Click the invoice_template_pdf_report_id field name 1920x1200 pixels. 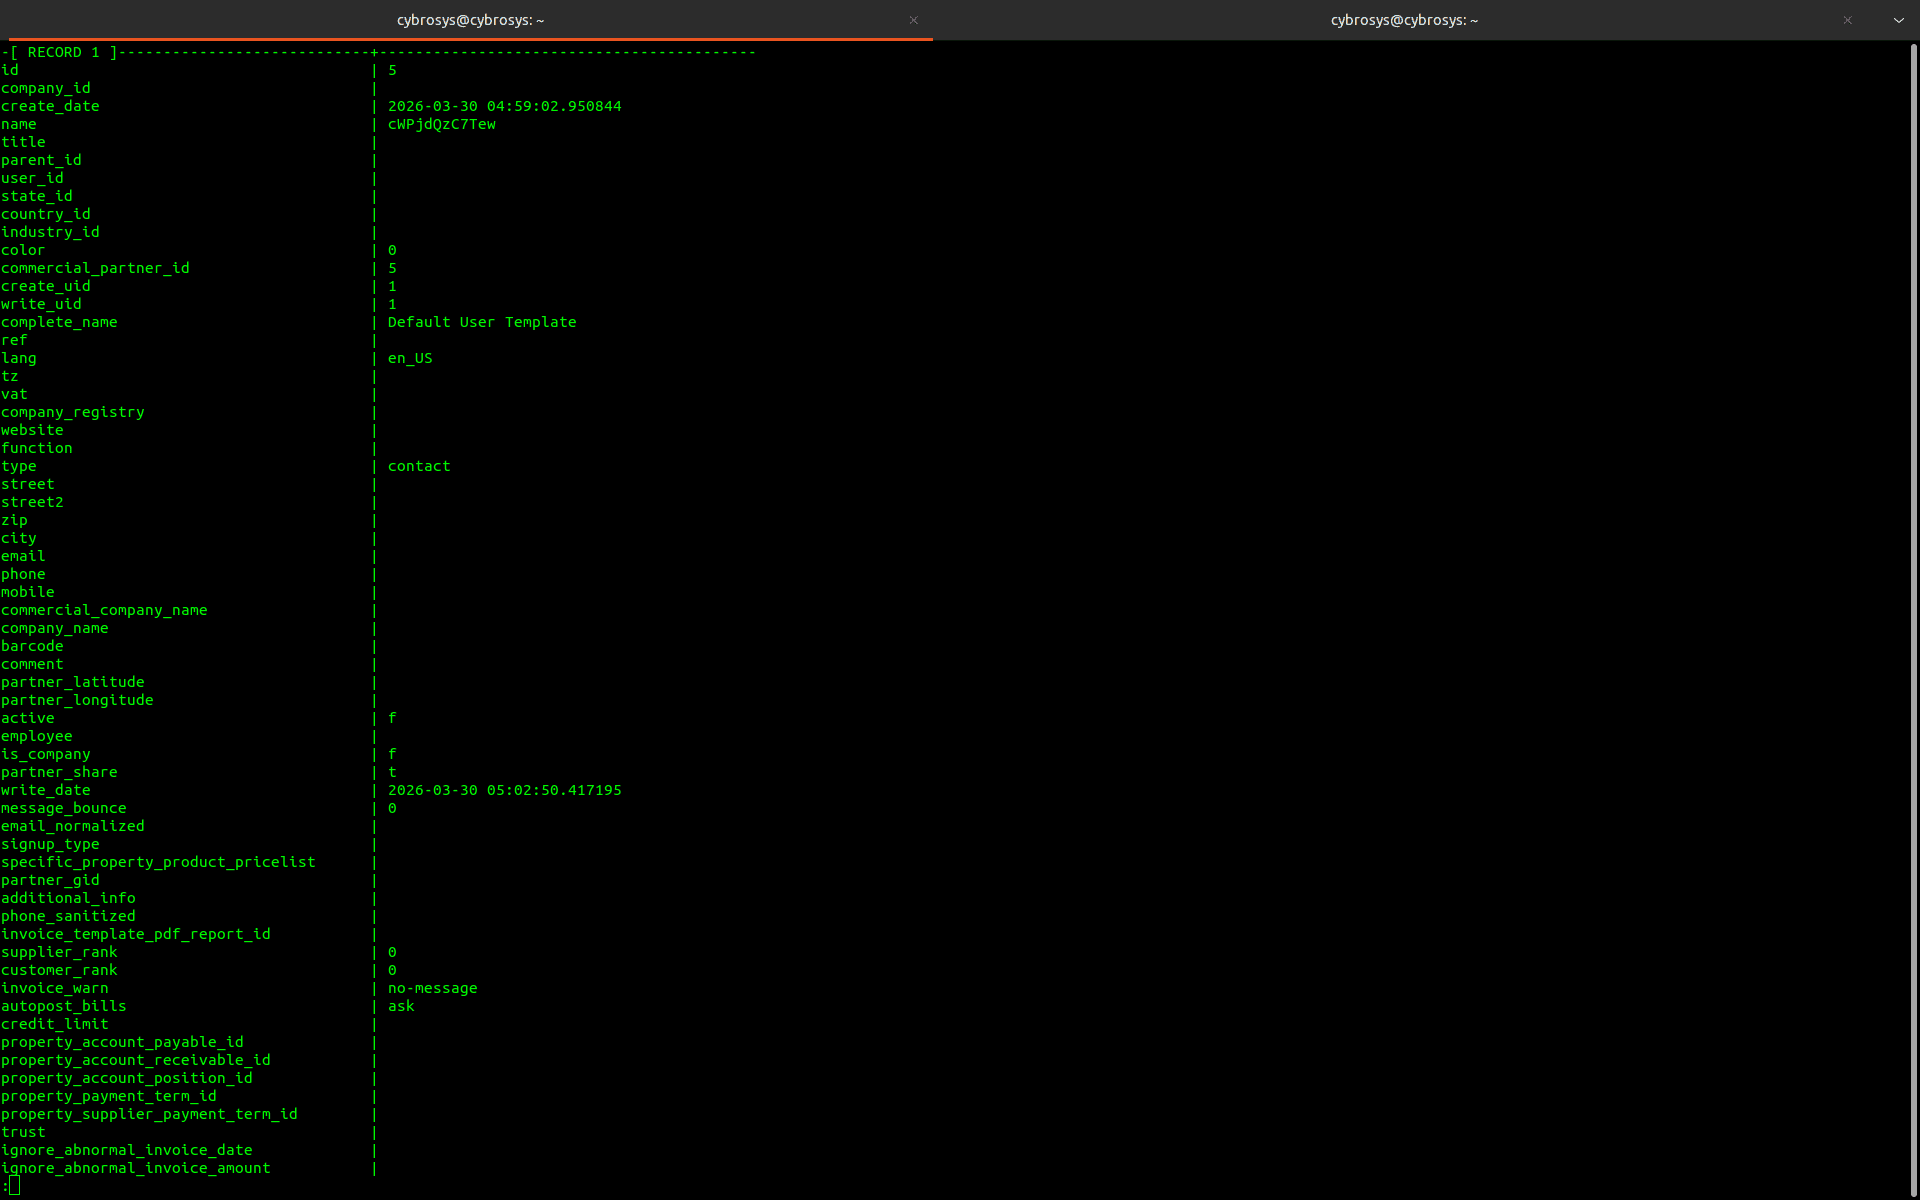[x=136, y=934]
